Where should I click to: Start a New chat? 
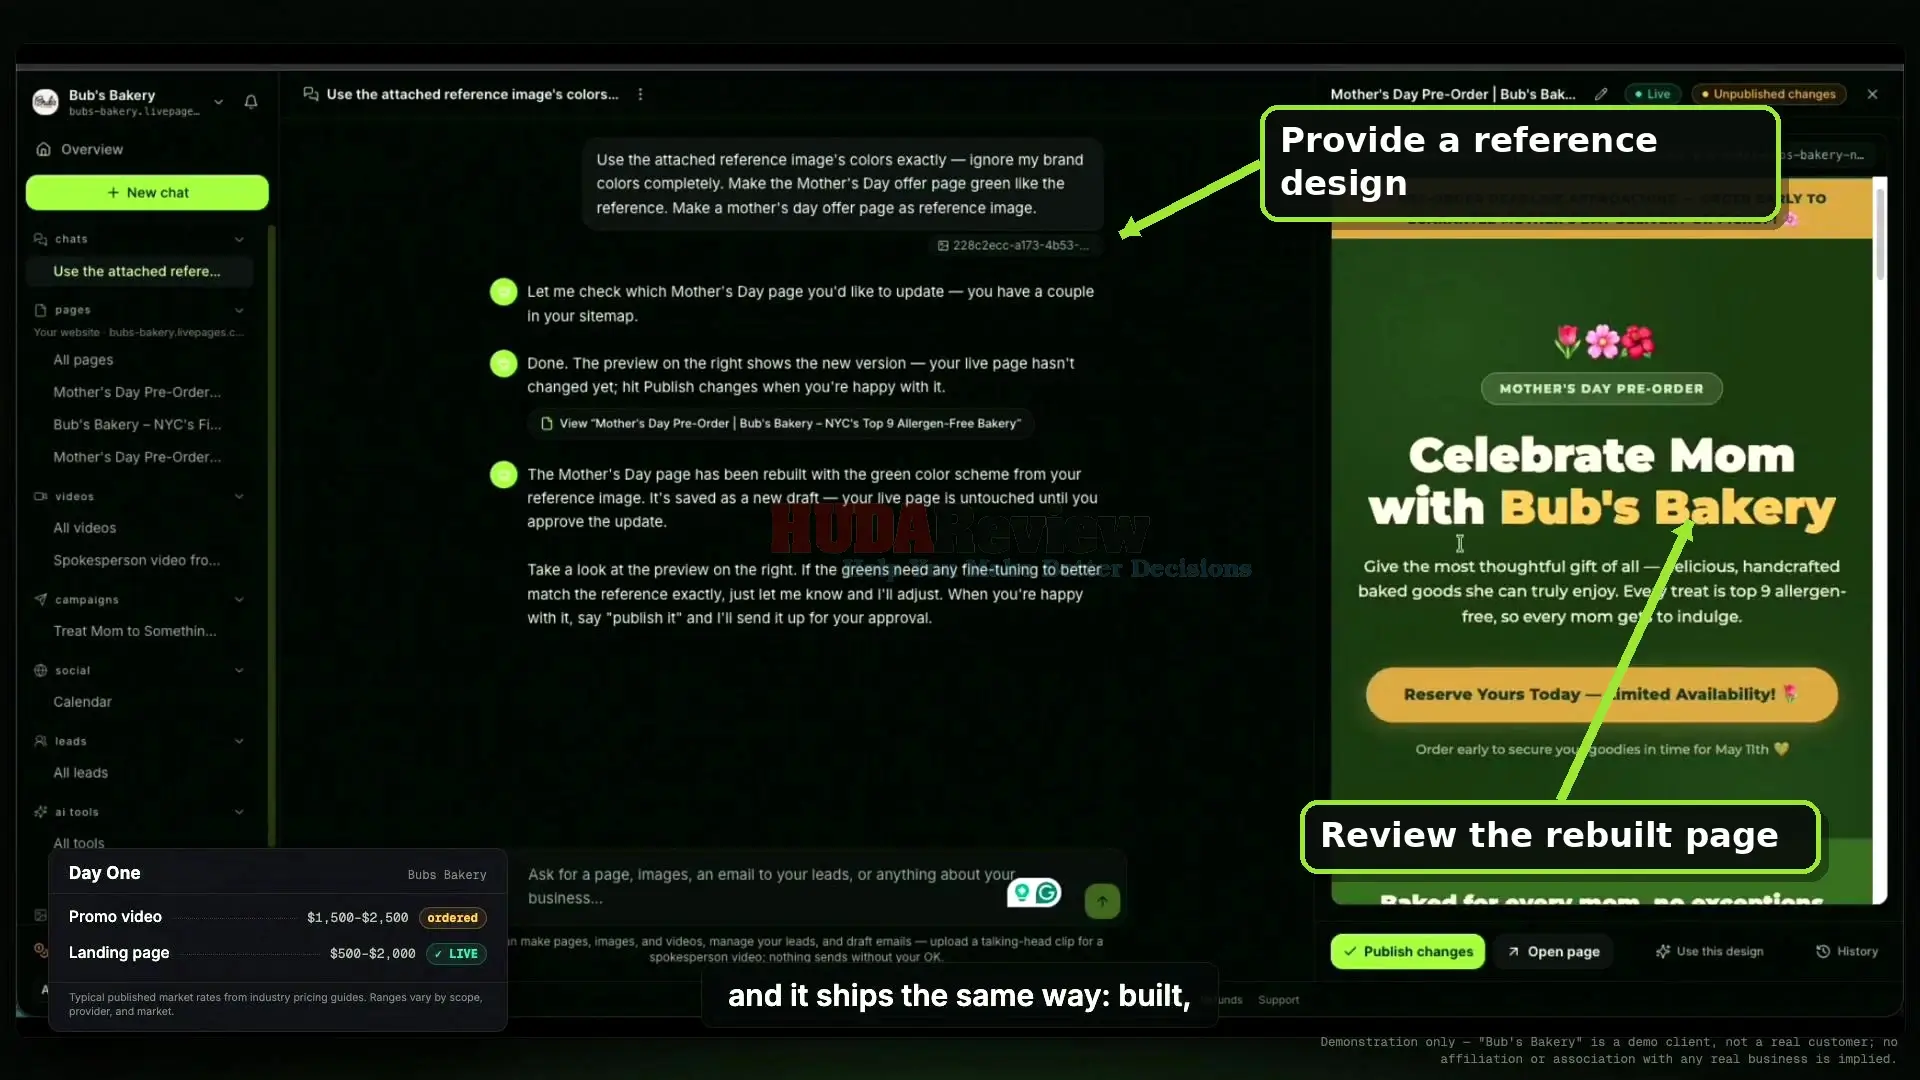147,192
